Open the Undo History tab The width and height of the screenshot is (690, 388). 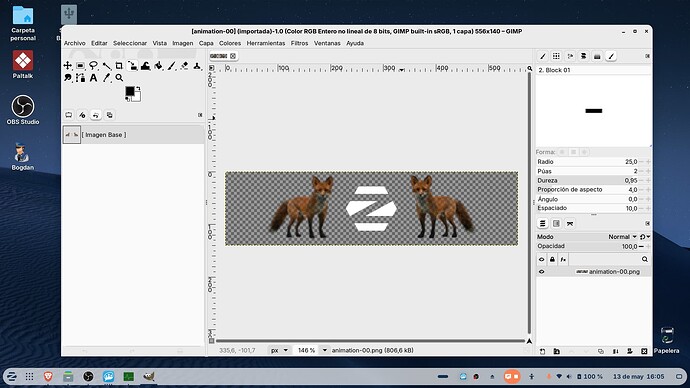[x=96, y=115]
